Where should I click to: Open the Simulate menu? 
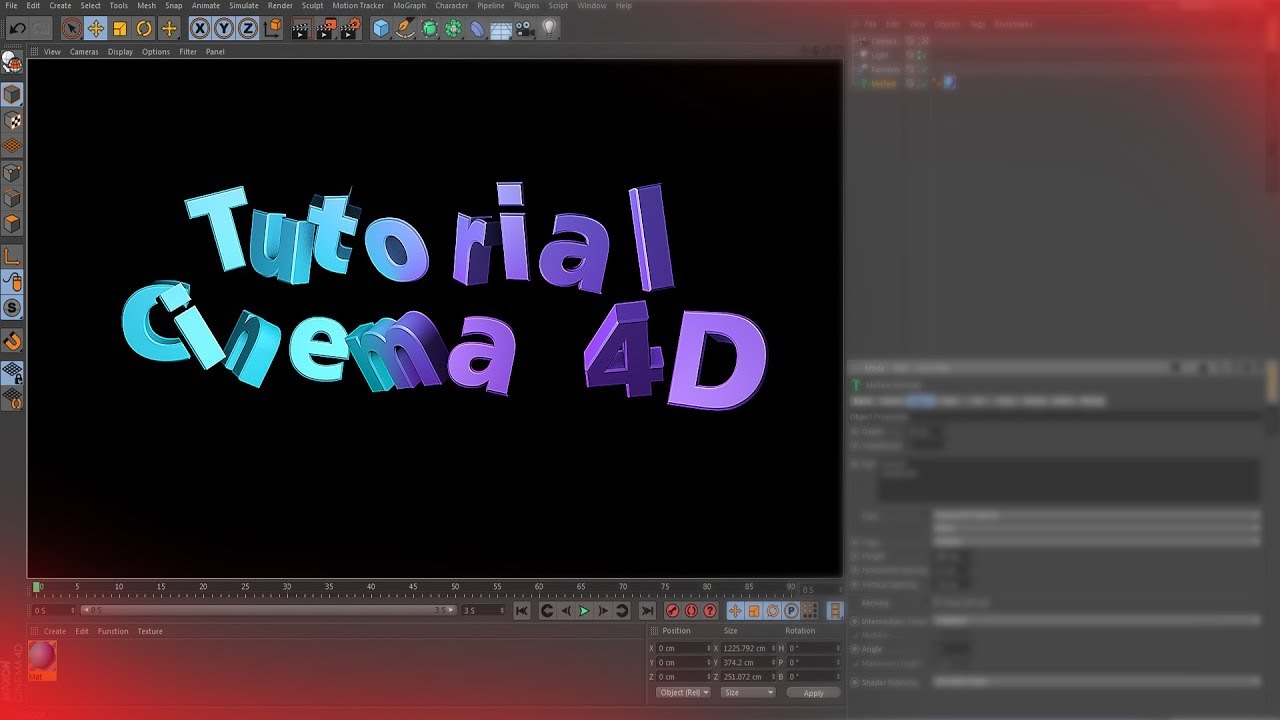coord(244,6)
